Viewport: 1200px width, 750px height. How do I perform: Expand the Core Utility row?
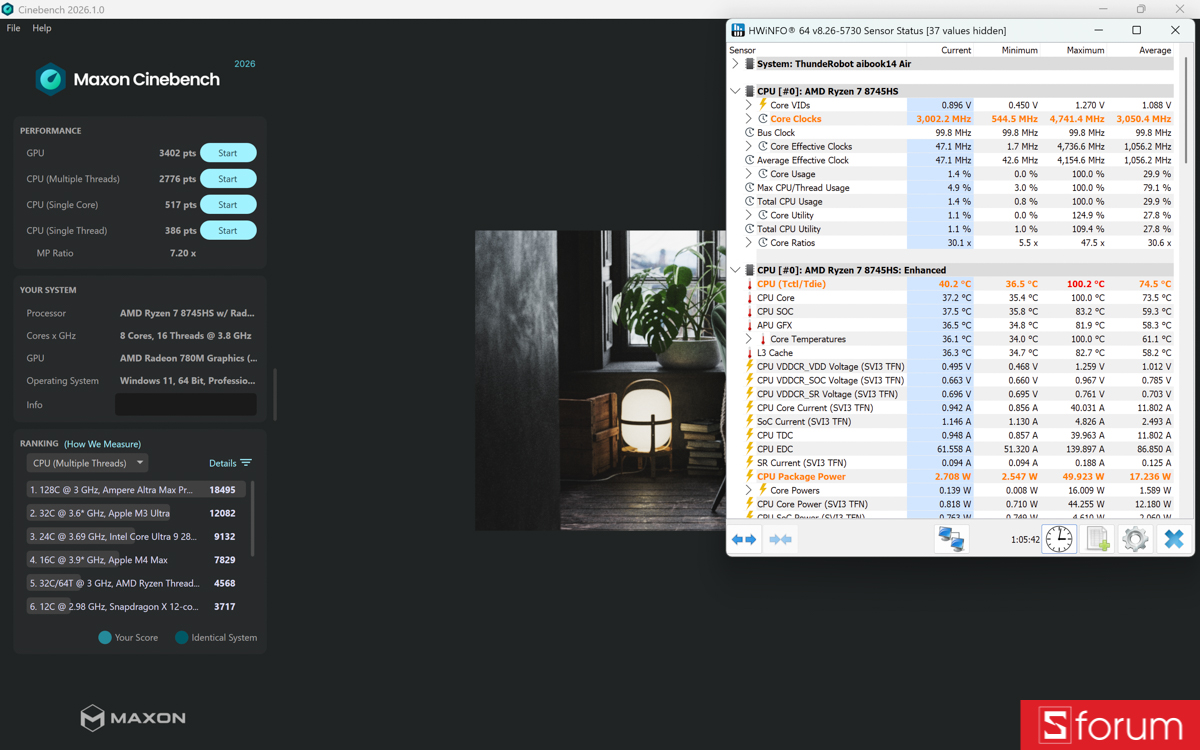coord(749,215)
